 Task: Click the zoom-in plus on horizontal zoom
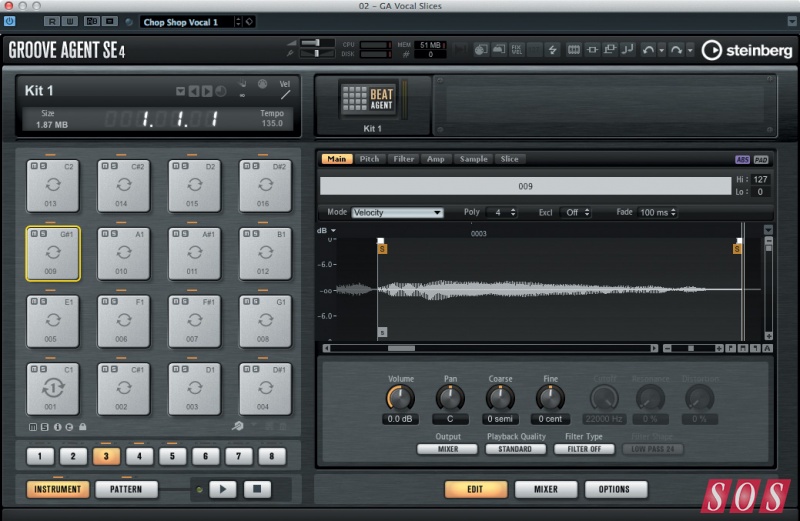(719, 349)
